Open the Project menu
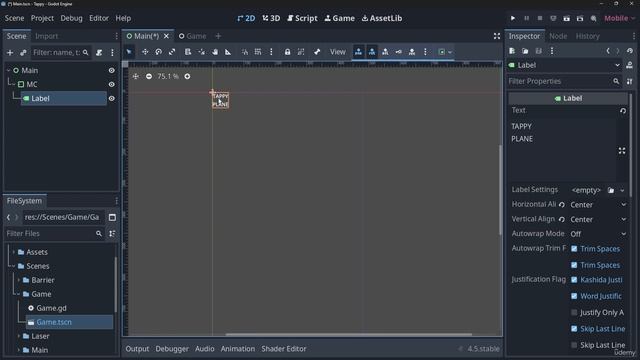 tap(42, 18)
